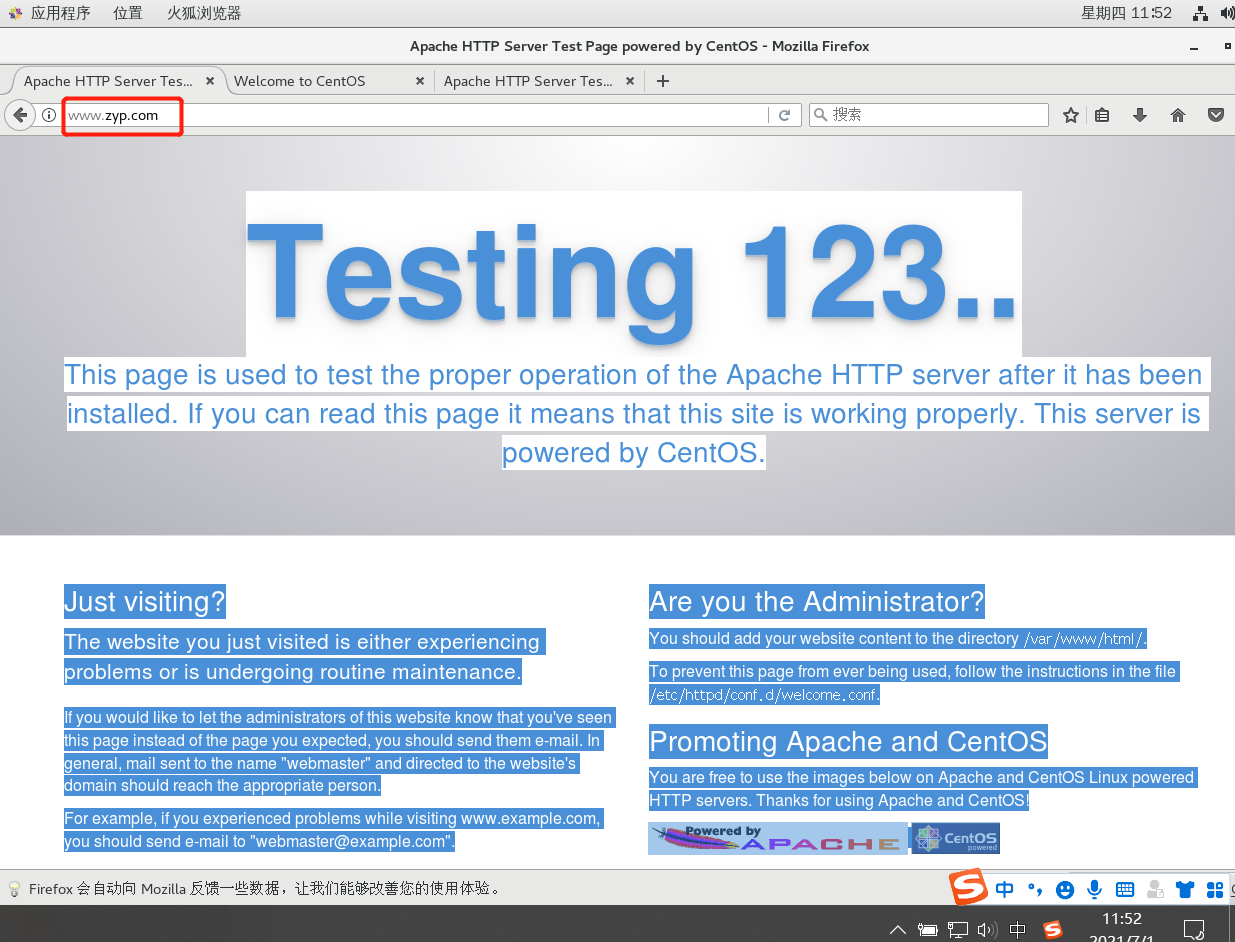Click the 'Promoting Apache and CentOS' heading
The image size is (1235, 942).
coord(848,742)
